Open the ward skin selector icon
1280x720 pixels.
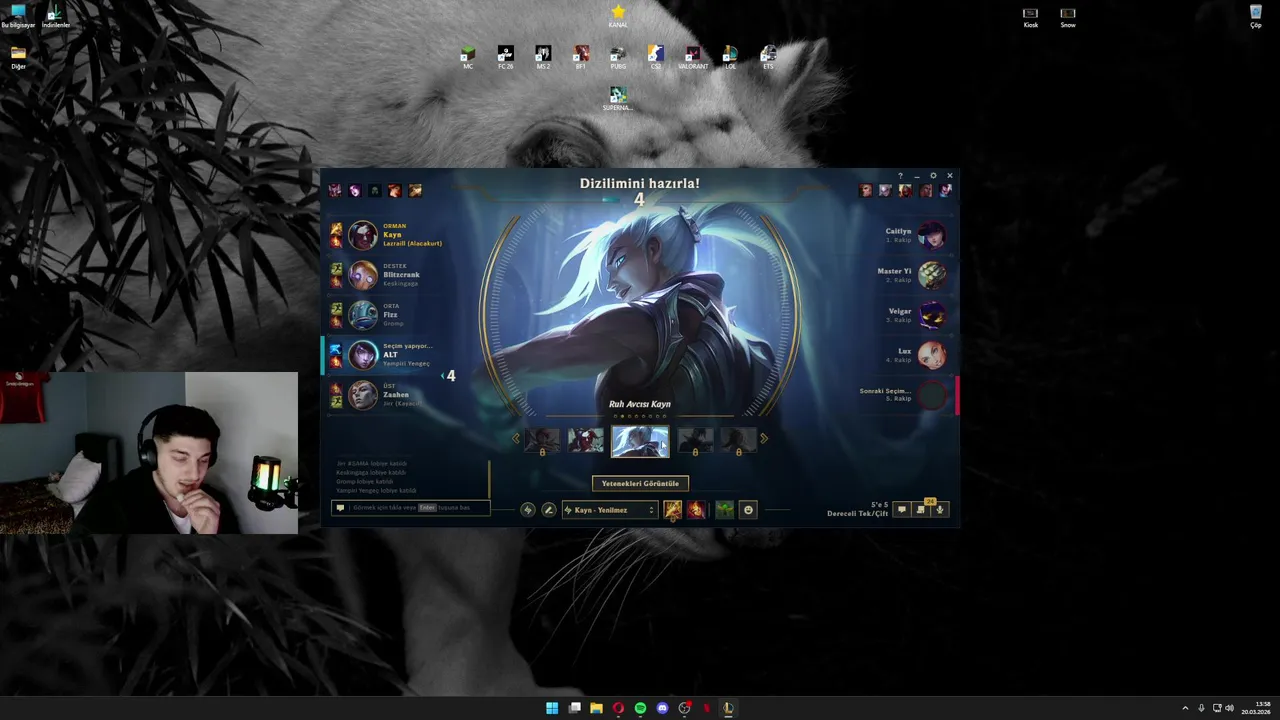coord(725,510)
